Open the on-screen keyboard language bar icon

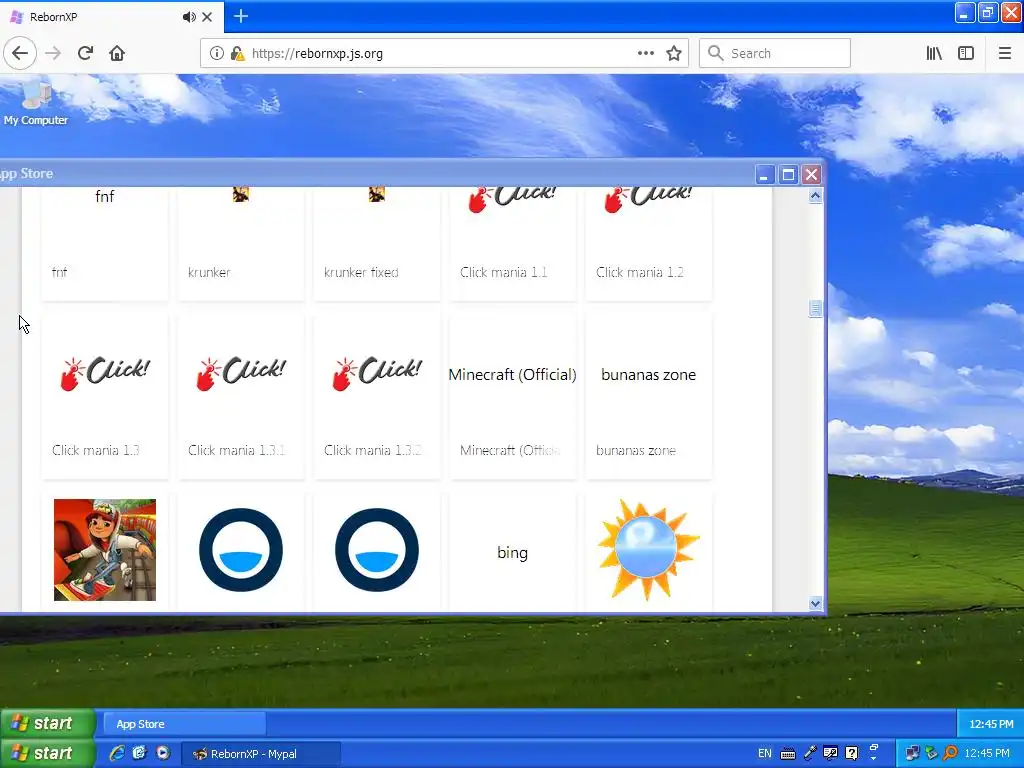point(788,754)
